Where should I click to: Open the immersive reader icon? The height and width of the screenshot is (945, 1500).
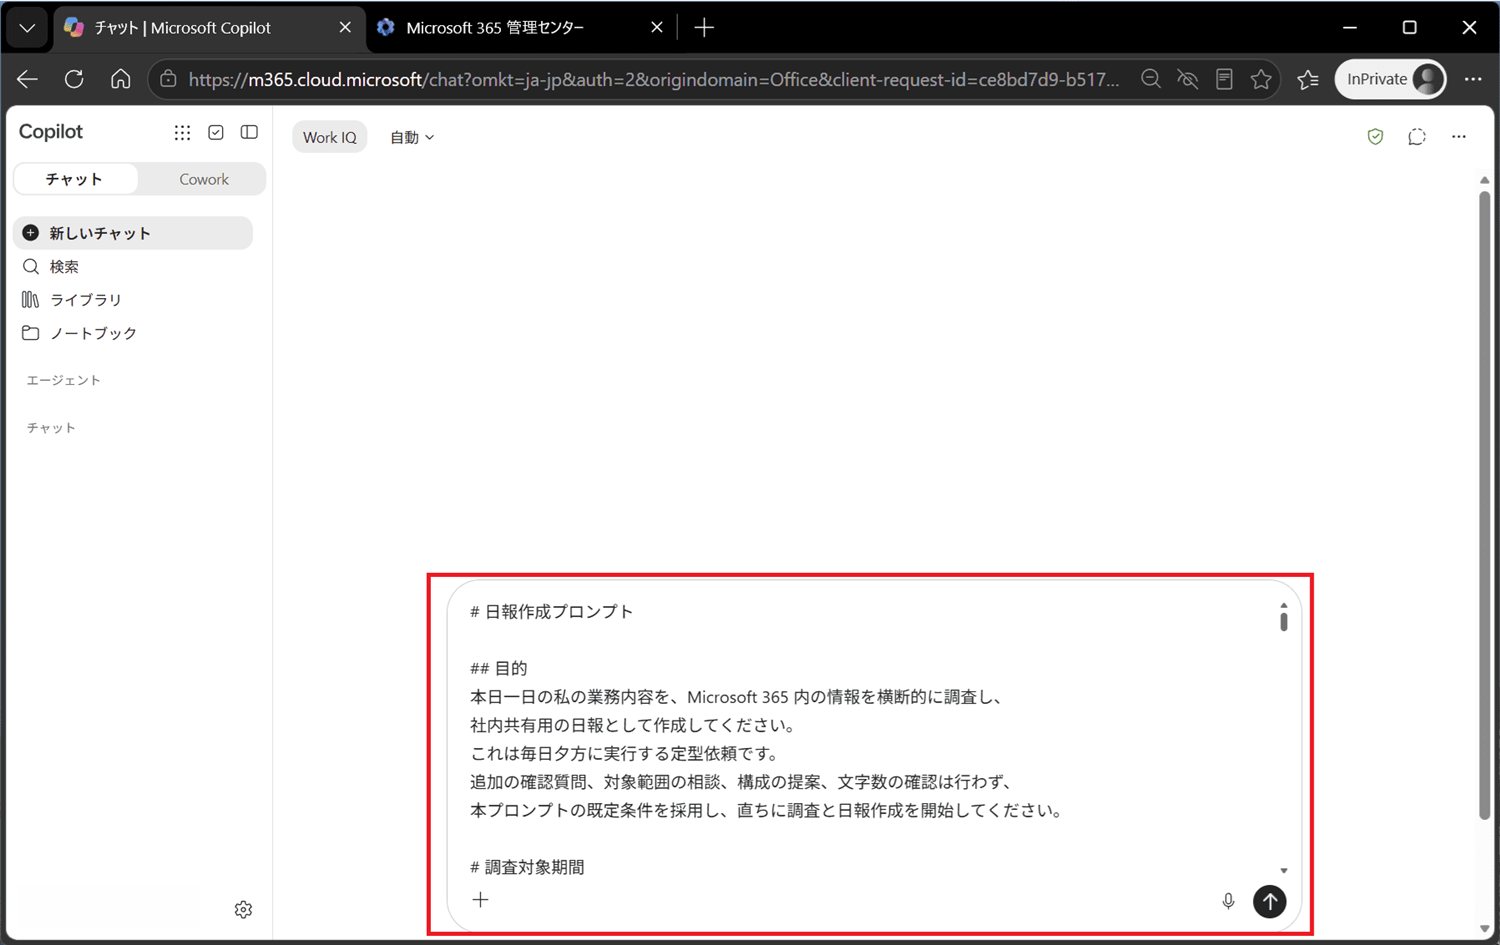tap(1224, 79)
